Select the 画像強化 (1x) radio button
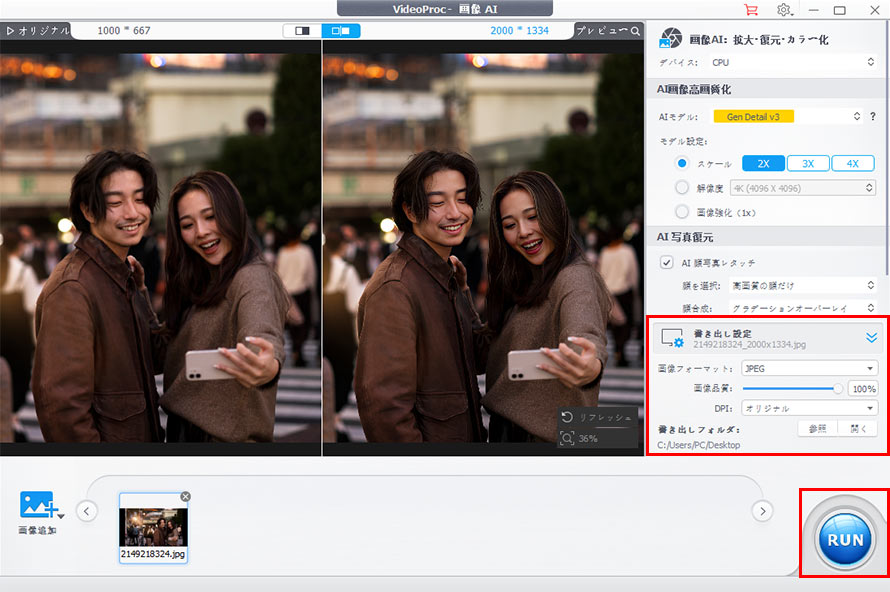The width and height of the screenshot is (890, 592). pos(682,211)
